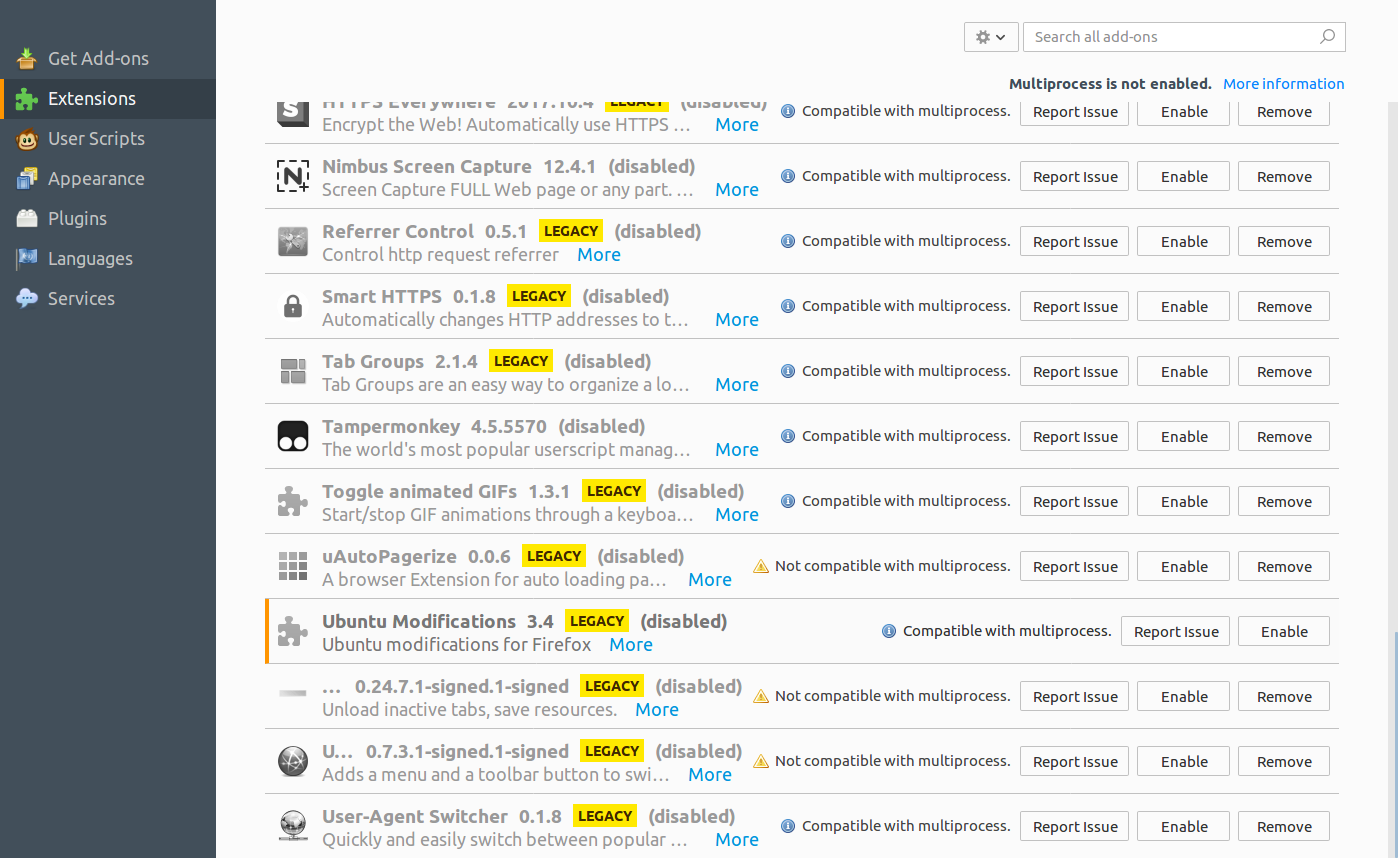Open the More information link about multiprocess
The height and width of the screenshot is (858, 1398).
pos(1284,84)
